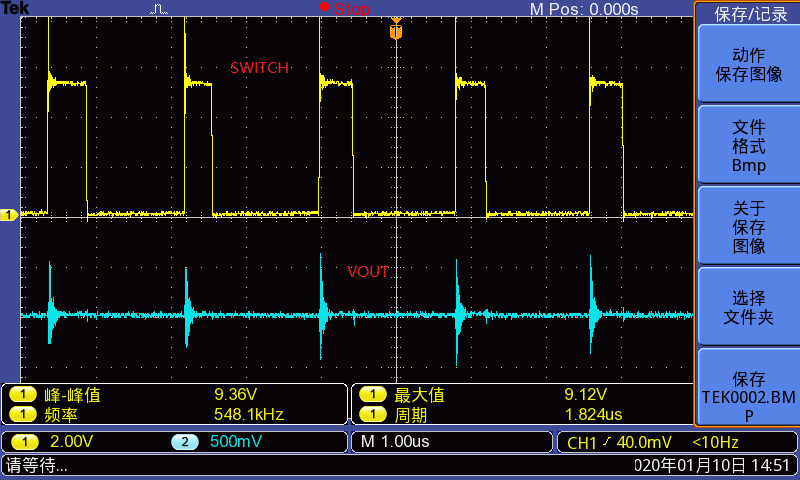Click the M Pos: 0.000s readout

(x=584, y=9)
